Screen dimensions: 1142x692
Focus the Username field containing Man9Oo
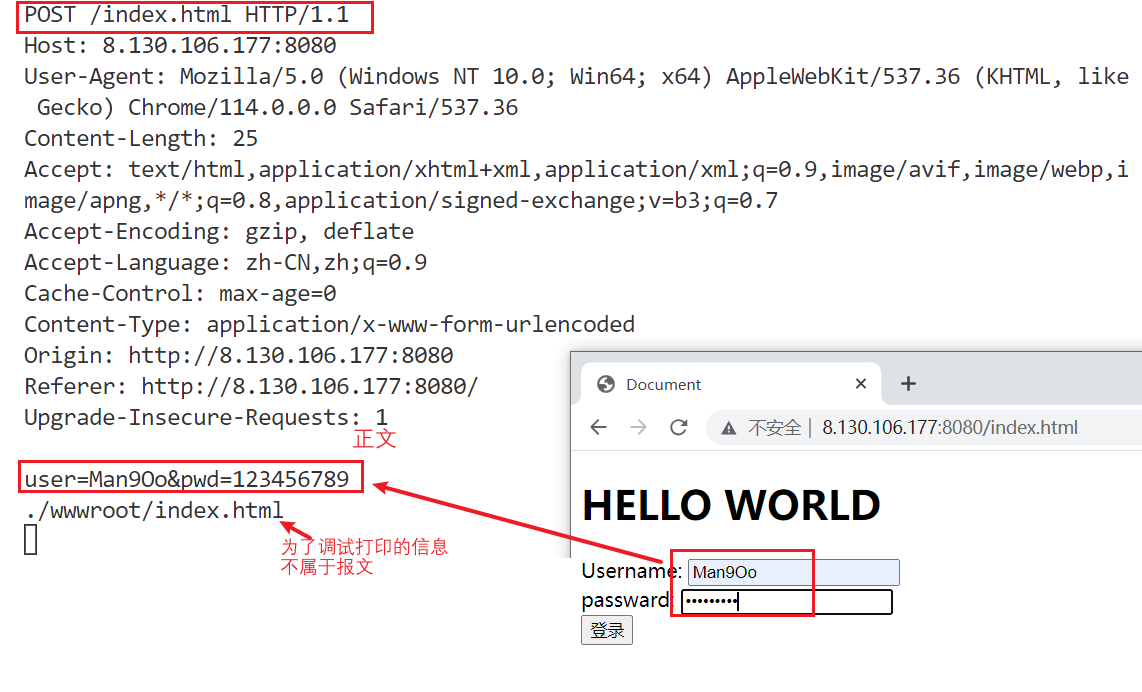(793, 572)
